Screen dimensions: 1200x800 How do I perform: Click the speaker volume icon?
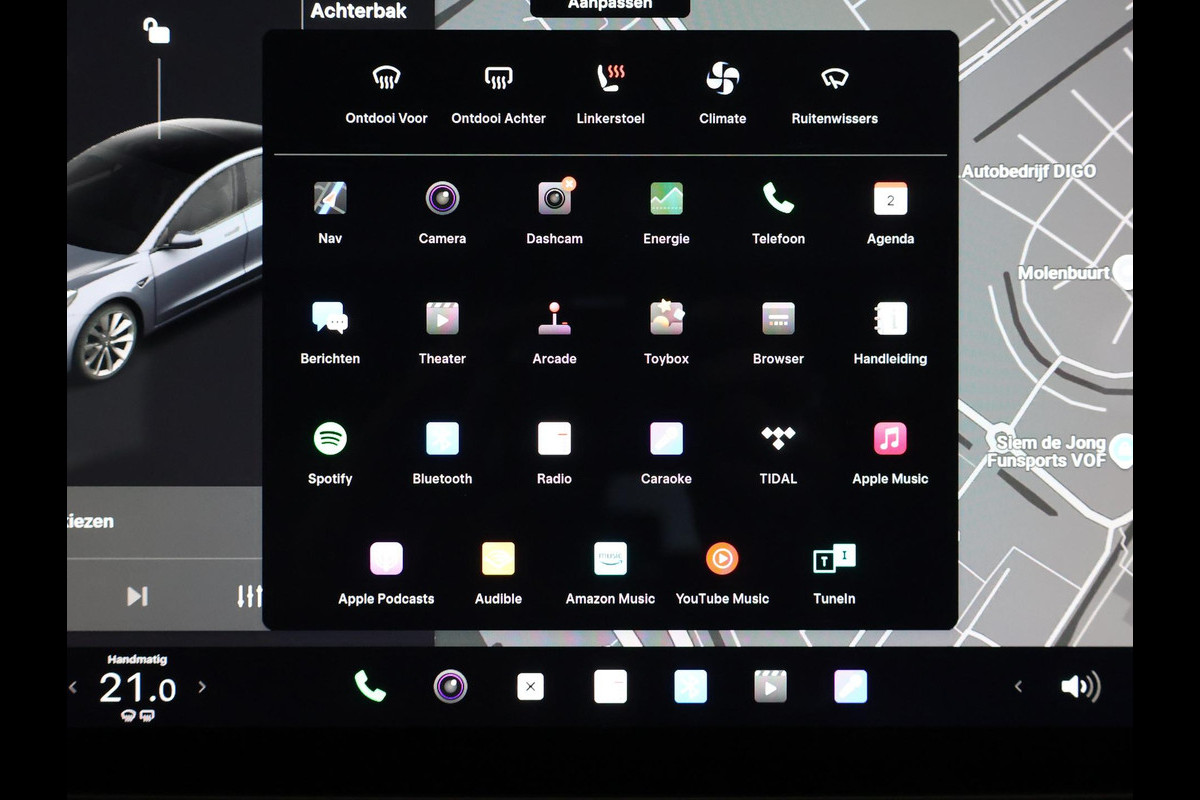[1080, 686]
